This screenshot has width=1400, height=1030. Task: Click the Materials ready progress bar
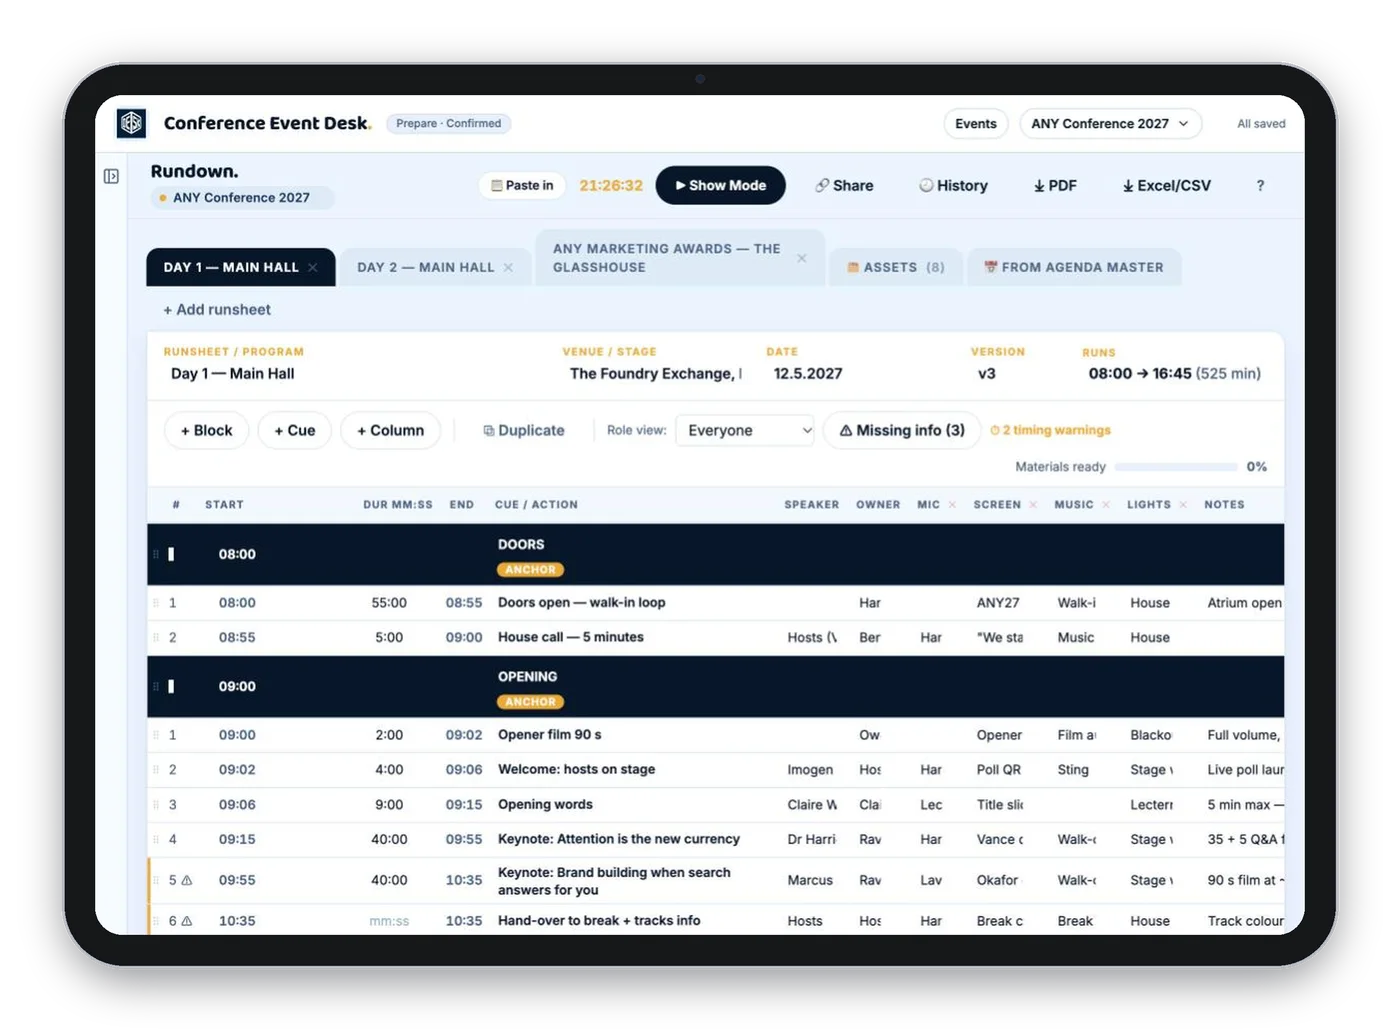pyautogui.click(x=1176, y=467)
